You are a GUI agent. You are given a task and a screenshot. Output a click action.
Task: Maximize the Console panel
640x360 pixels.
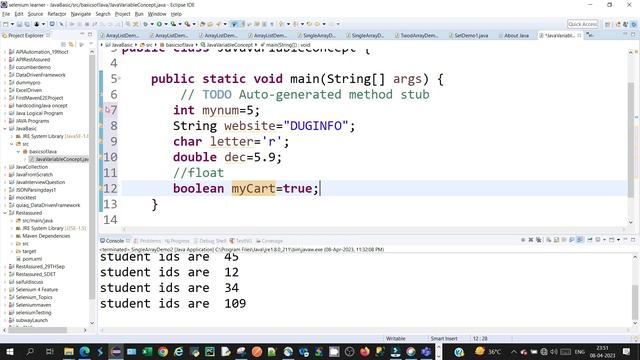[633, 240]
